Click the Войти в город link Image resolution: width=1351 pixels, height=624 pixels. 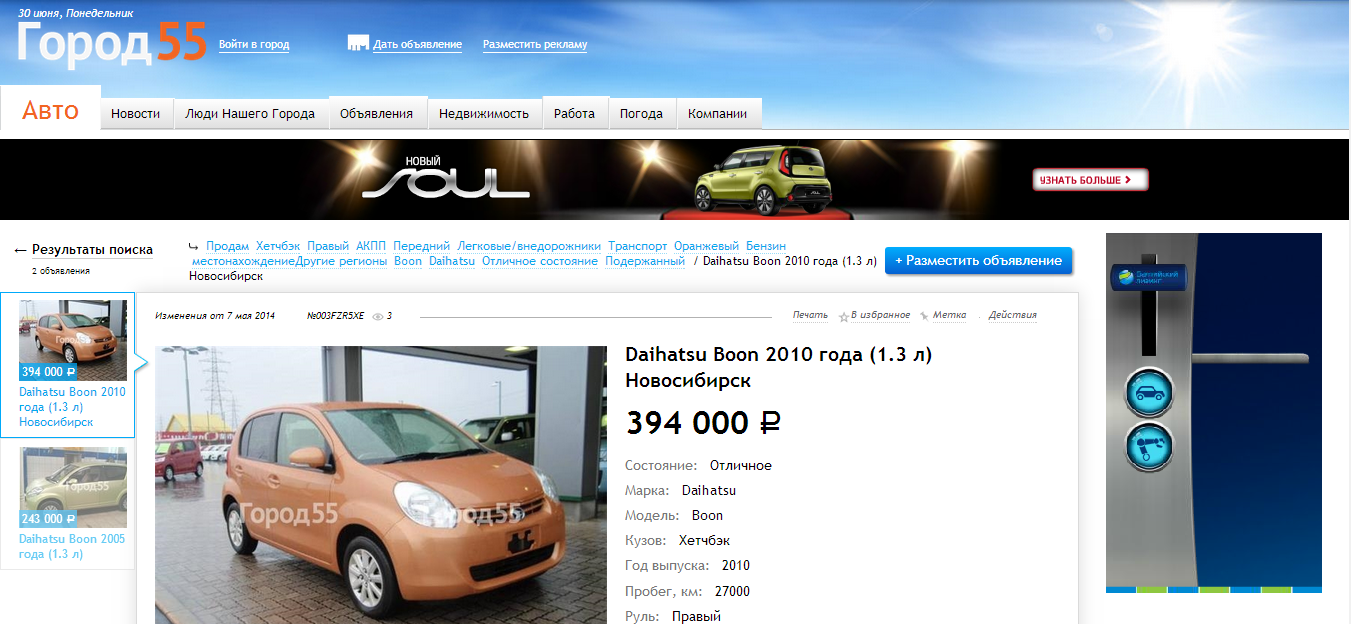pyautogui.click(x=254, y=45)
